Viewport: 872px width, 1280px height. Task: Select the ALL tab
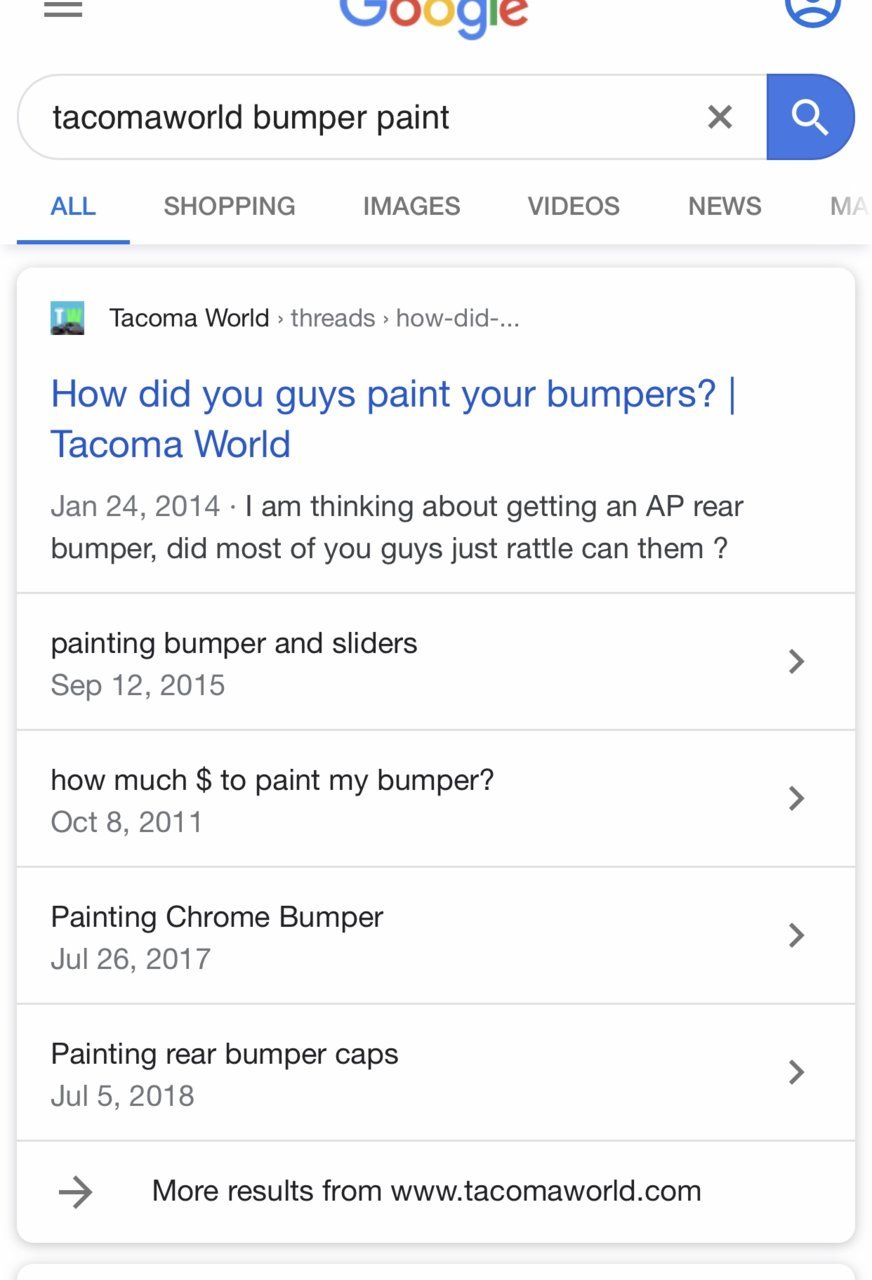tap(73, 207)
